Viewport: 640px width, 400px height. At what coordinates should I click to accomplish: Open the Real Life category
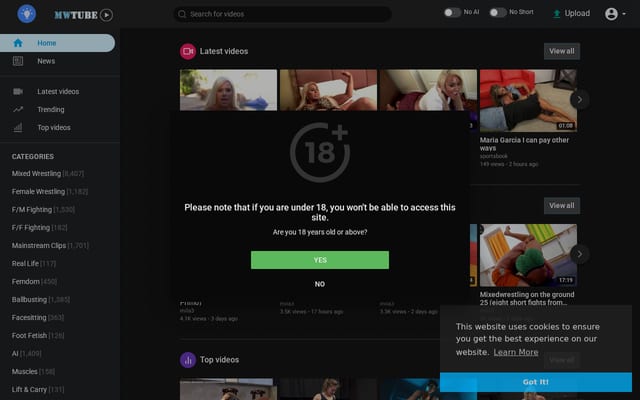pyautogui.click(x=34, y=263)
